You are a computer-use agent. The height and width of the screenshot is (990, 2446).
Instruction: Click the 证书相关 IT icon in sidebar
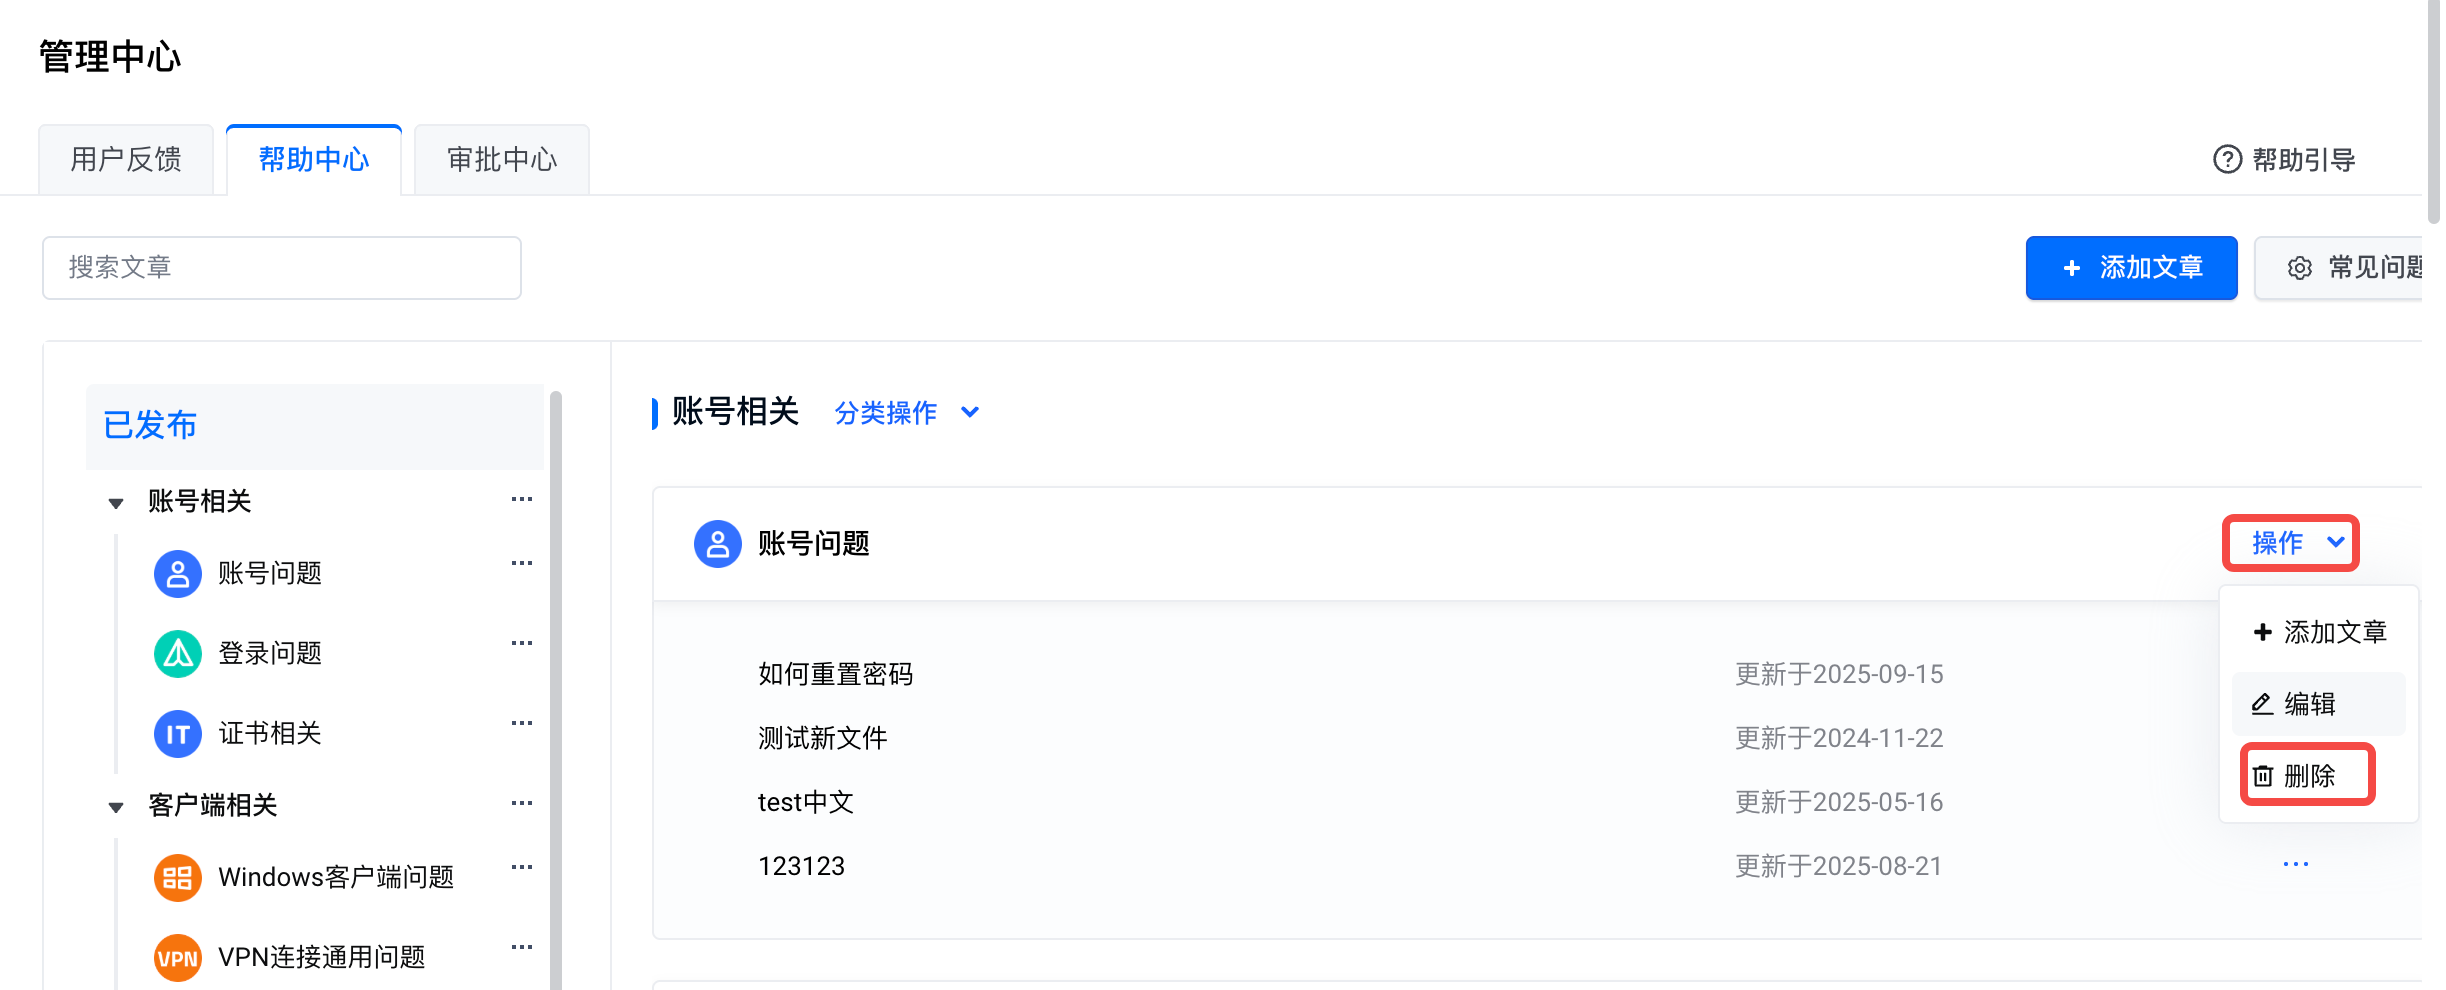point(178,733)
